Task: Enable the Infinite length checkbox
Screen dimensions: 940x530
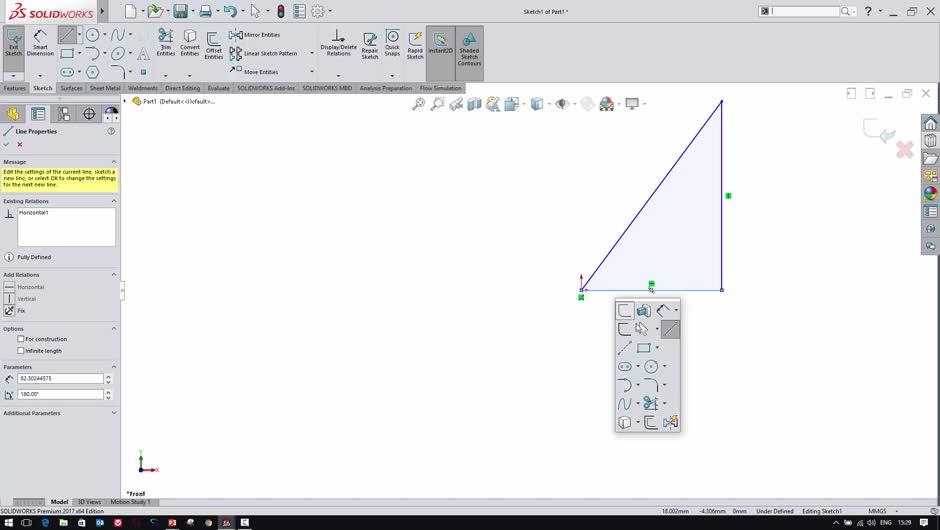Action: tap(20, 350)
